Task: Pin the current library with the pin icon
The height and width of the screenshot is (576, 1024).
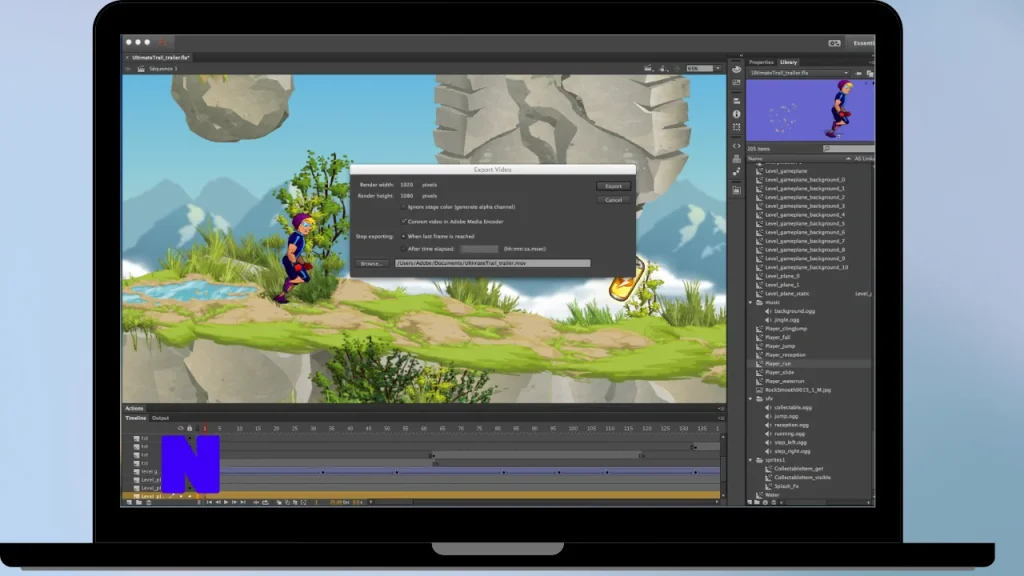Action: click(859, 73)
